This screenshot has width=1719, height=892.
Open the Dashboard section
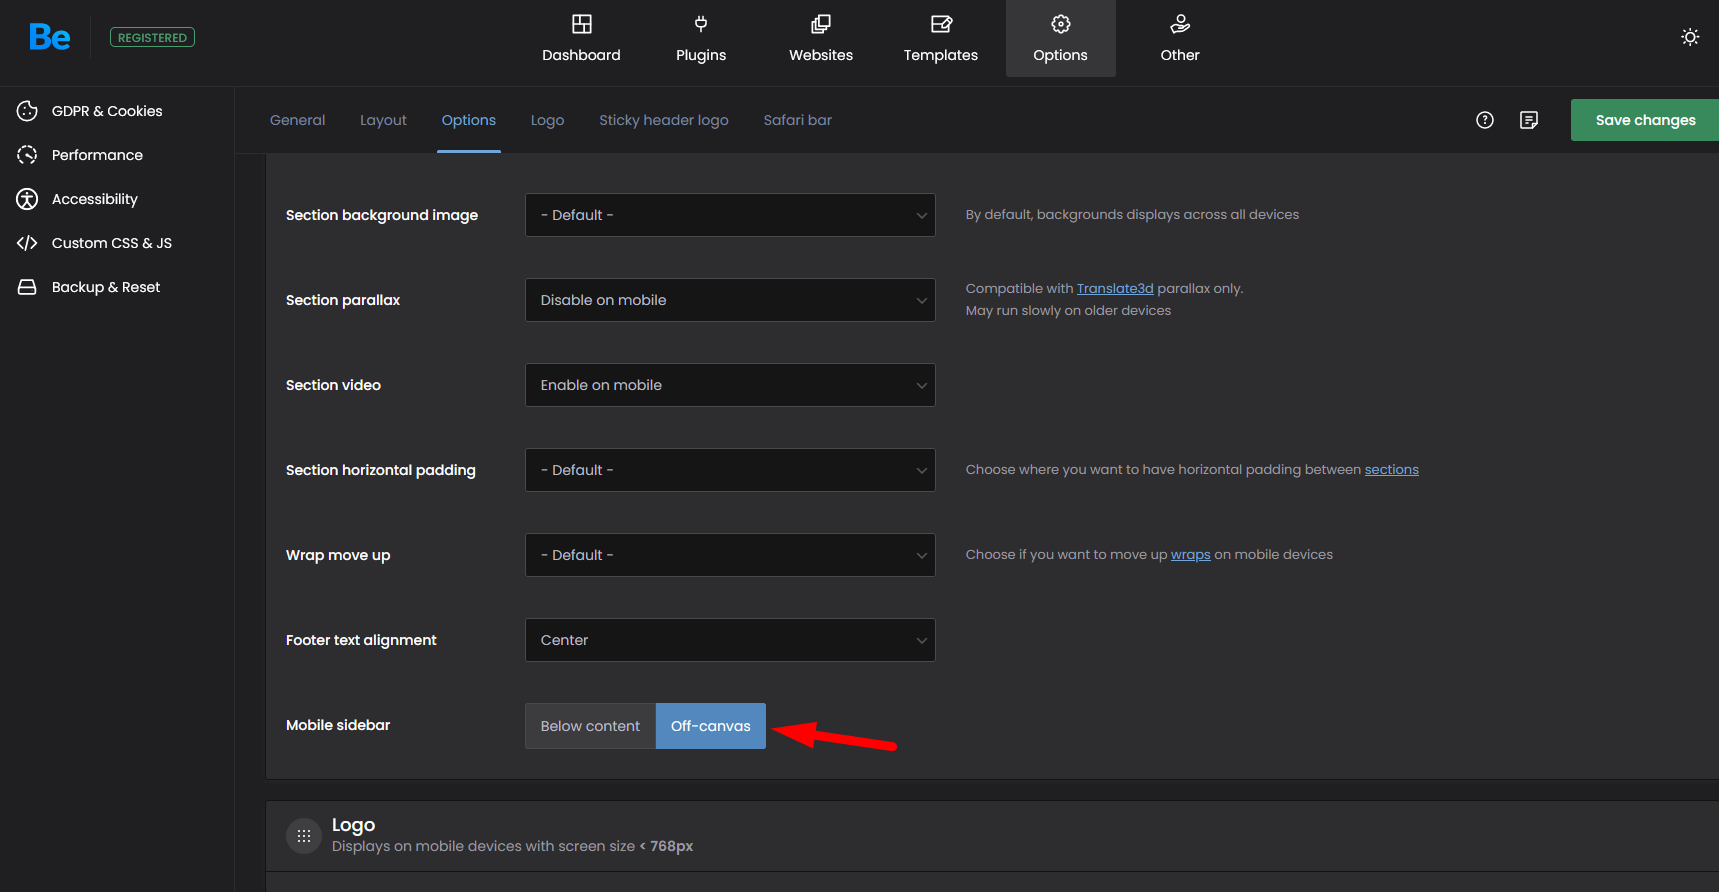click(581, 38)
